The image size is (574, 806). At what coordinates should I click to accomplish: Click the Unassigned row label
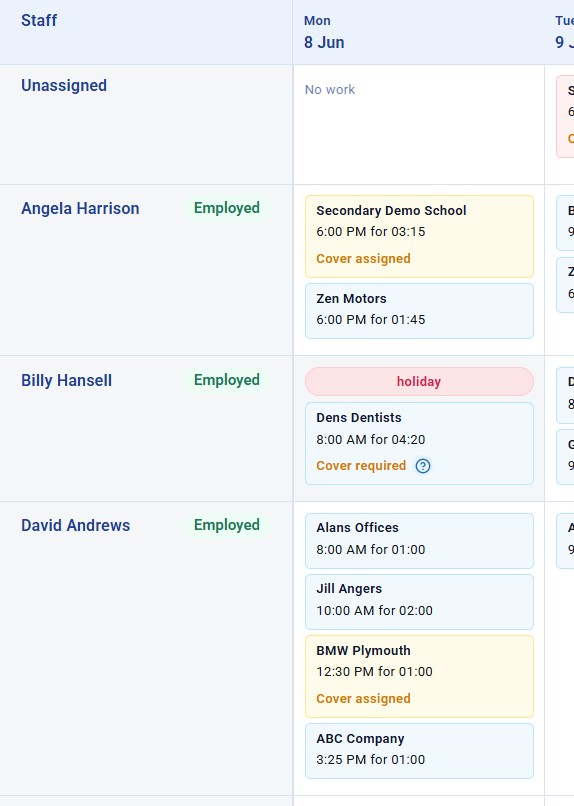(64, 85)
